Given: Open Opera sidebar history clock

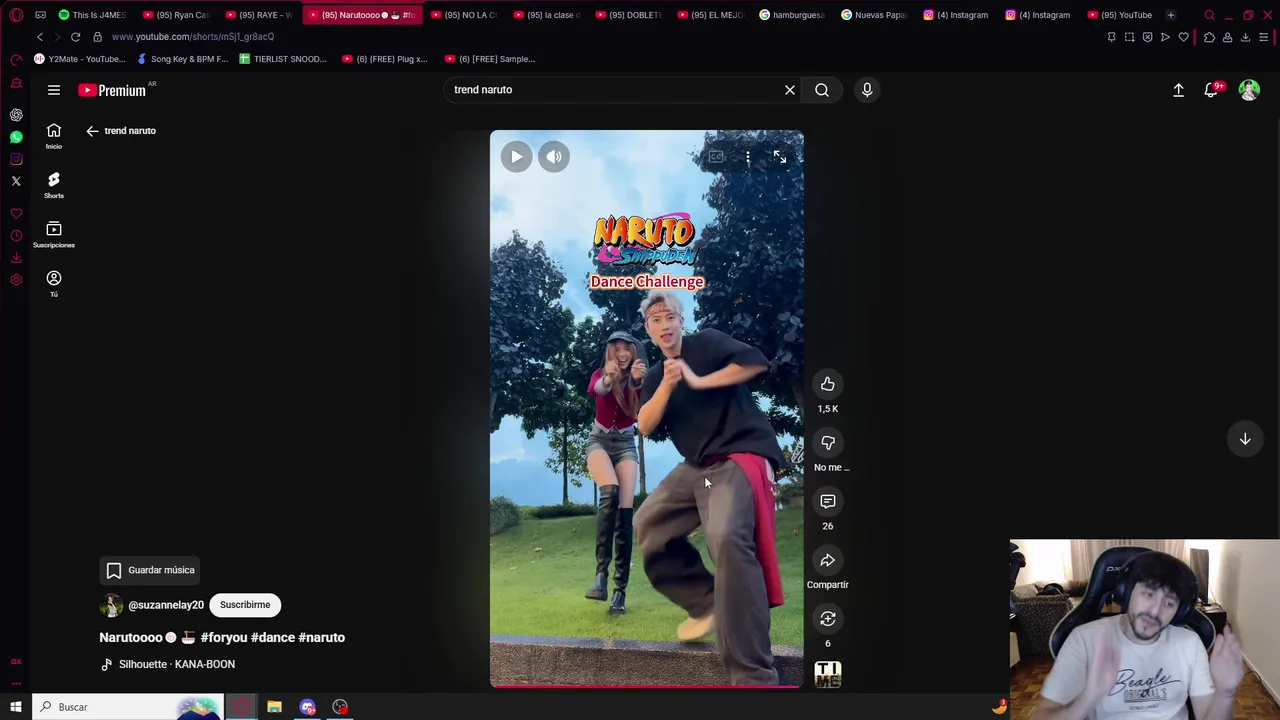Looking at the screenshot, I should click(16, 236).
